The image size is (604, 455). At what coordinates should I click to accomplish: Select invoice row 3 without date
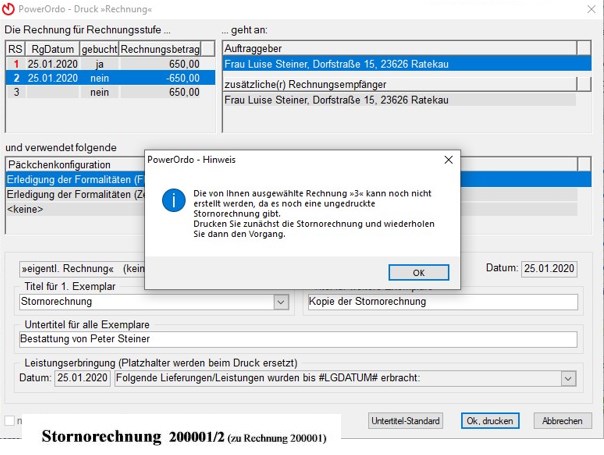click(110, 92)
